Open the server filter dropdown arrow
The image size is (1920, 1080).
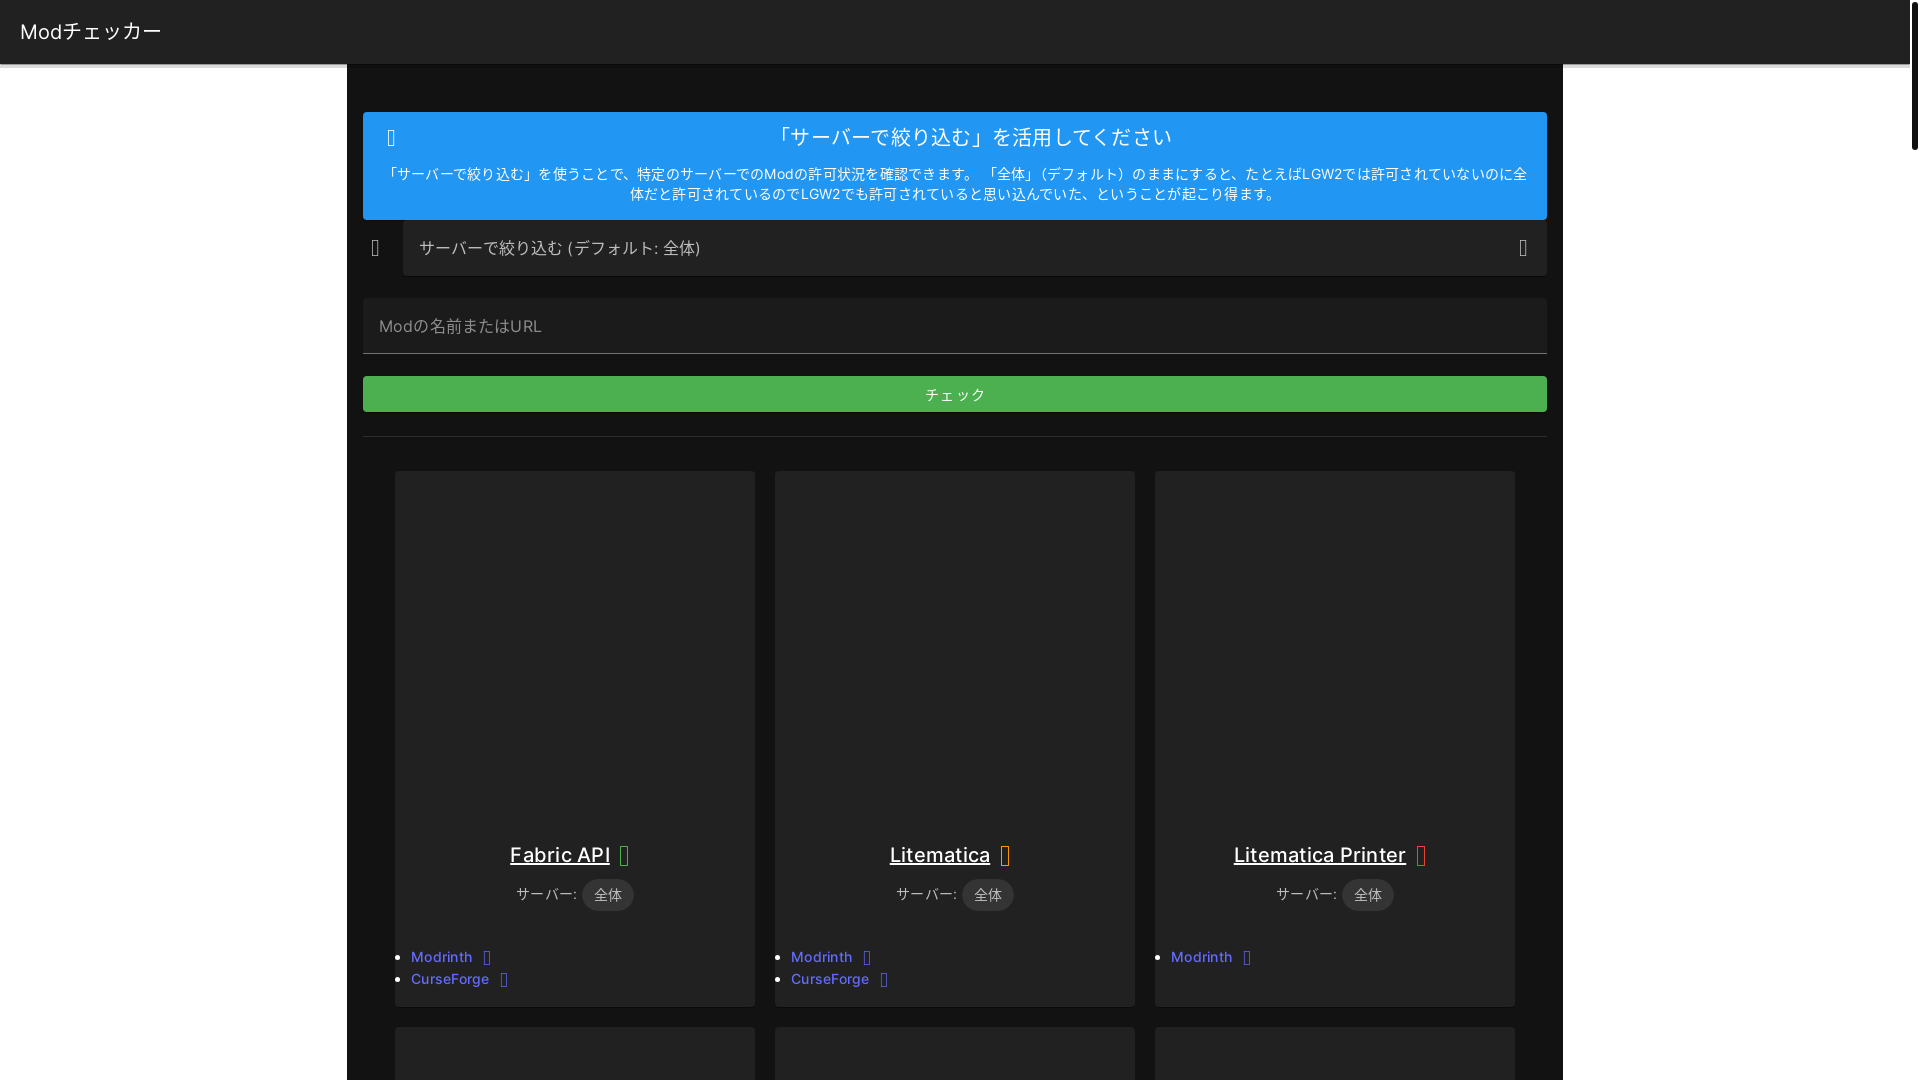(1523, 248)
